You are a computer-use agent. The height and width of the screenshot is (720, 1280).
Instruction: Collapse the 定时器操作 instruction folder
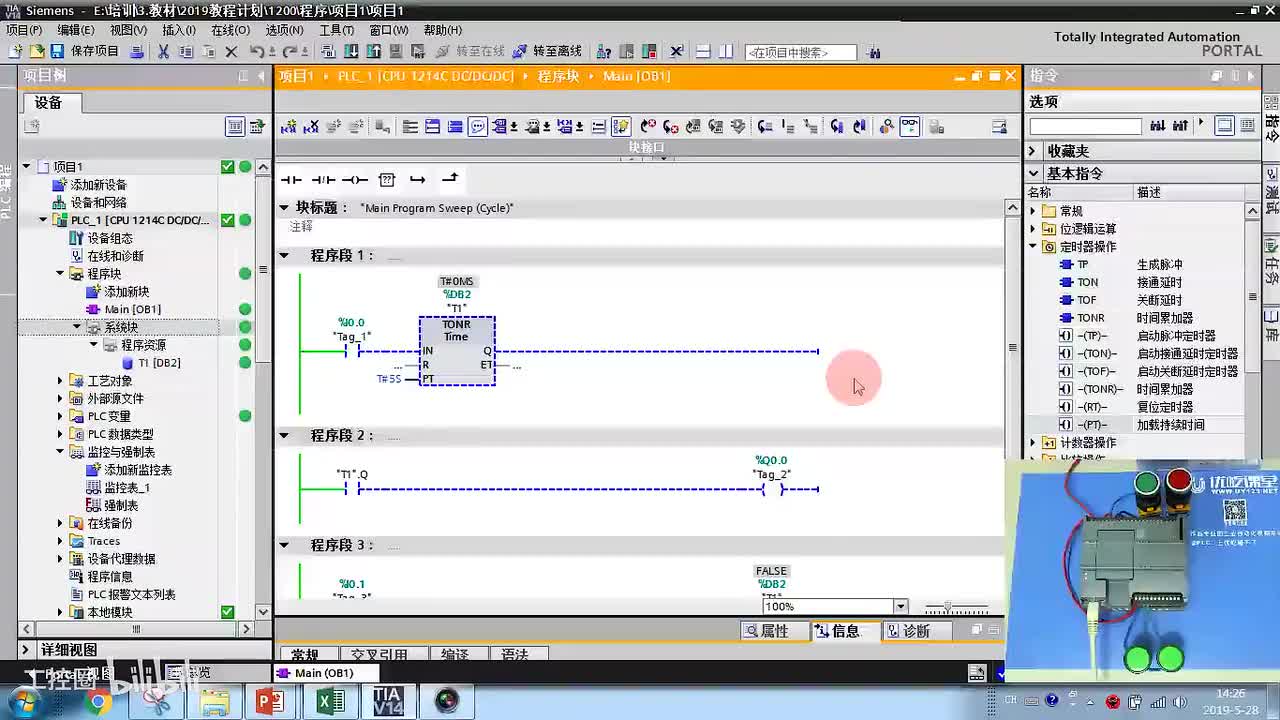coord(1033,247)
